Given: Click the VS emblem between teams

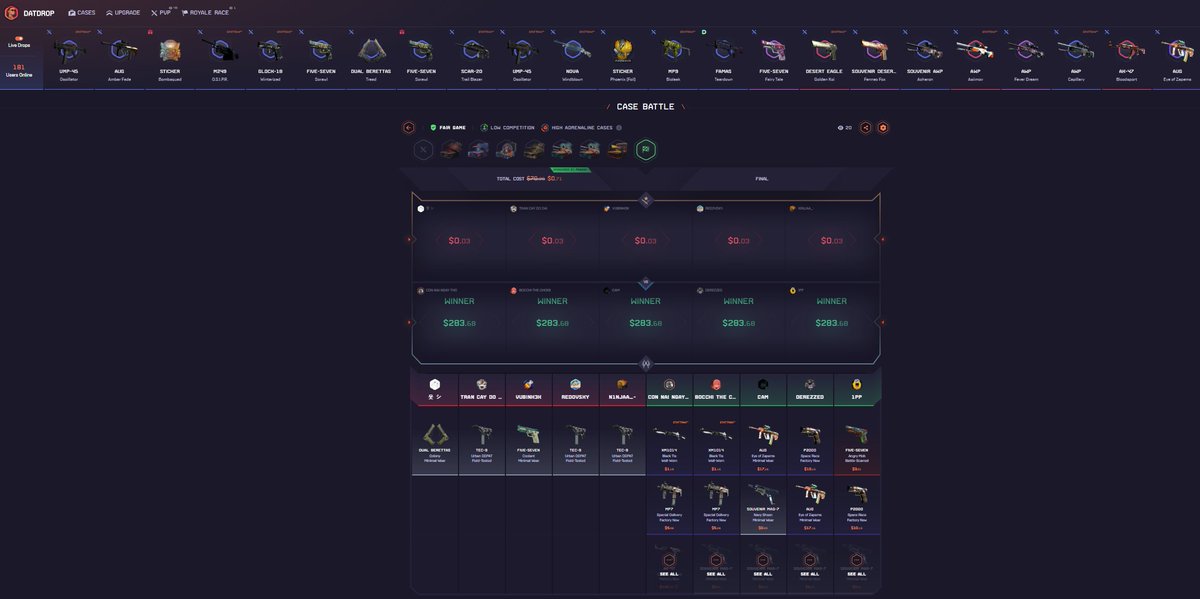Looking at the screenshot, I should [646, 282].
